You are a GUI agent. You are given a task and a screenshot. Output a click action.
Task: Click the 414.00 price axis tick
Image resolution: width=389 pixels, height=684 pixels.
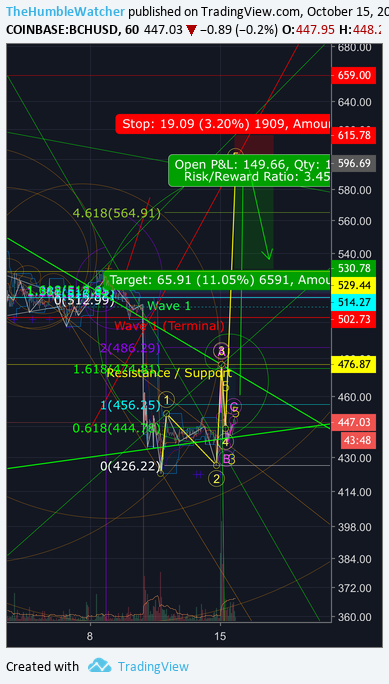355,492
